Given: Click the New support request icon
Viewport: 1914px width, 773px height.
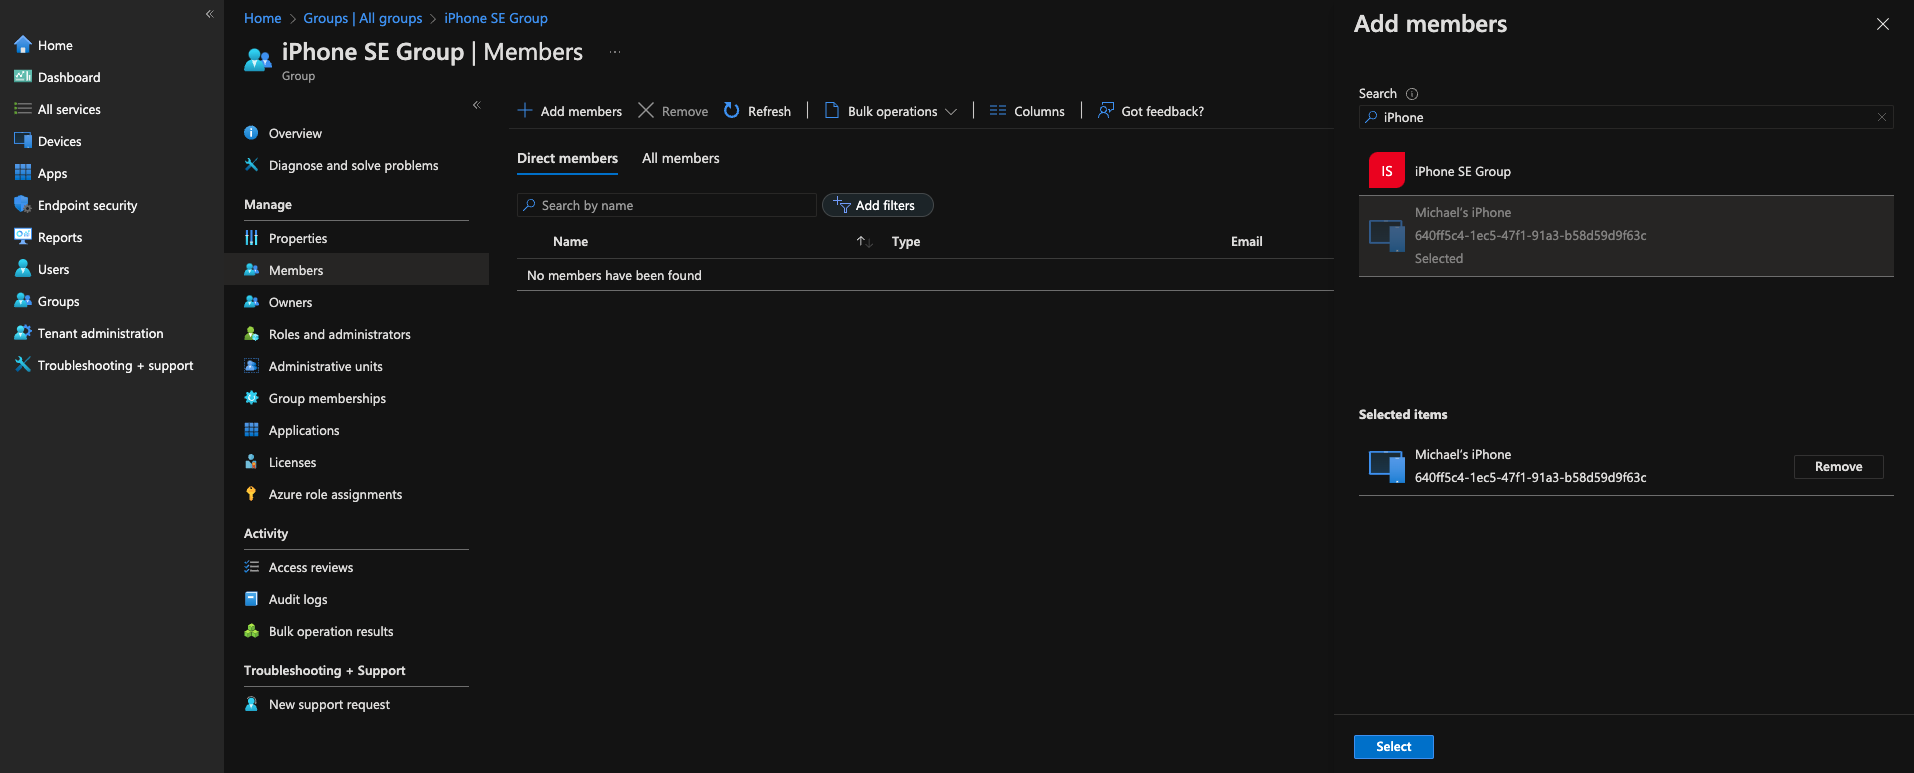Looking at the screenshot, I should point(251,704).
